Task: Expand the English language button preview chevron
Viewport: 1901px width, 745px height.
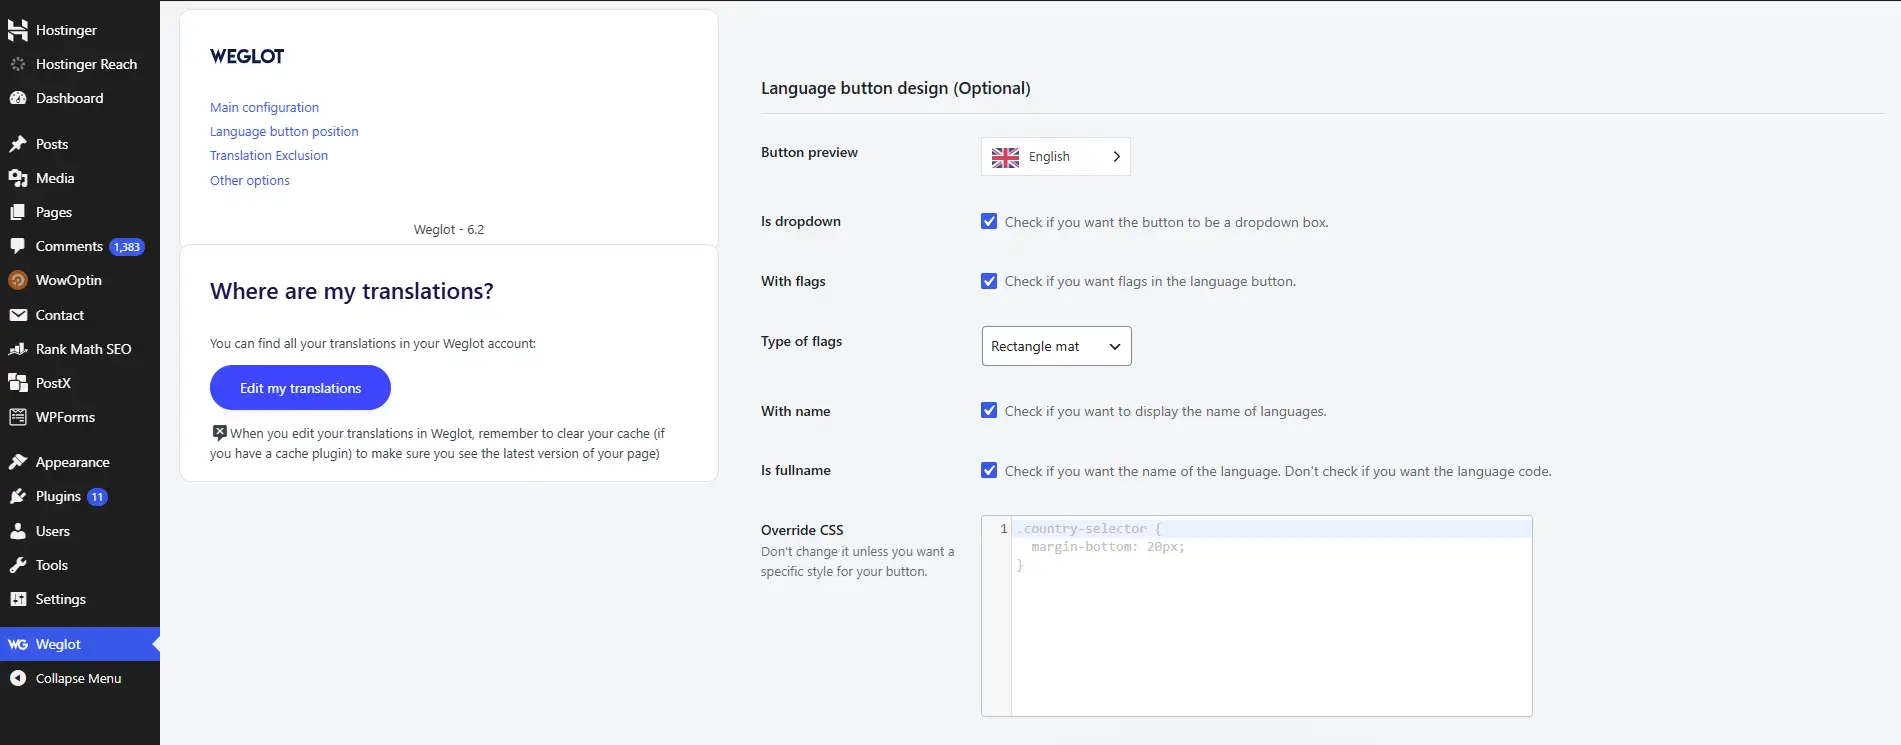Action: pyautogui.click(x=1116, y=157)
